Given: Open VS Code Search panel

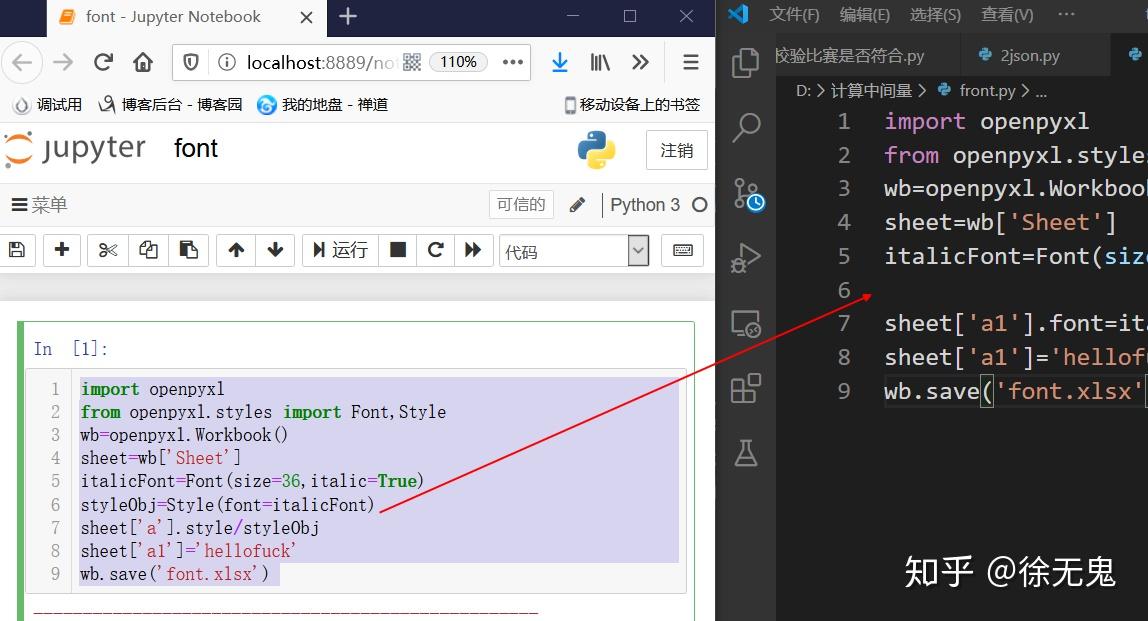Looking at the screenshot, I should coord(746,128).
